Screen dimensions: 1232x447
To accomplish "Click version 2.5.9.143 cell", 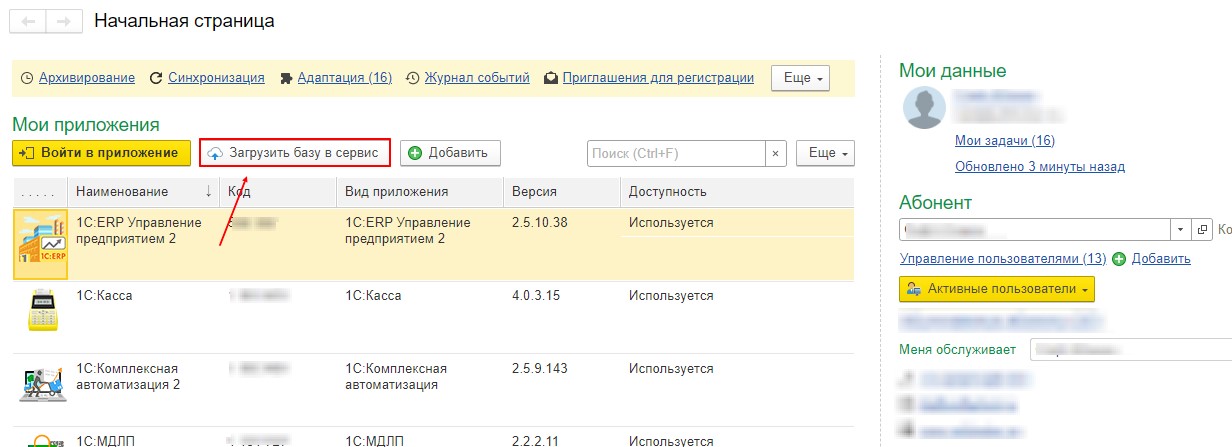I will 540,368.
